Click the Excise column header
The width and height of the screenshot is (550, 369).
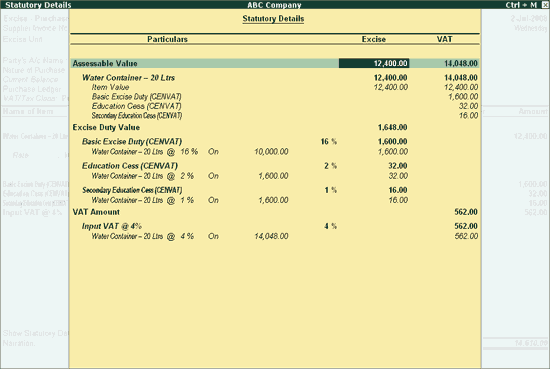pos(374,39)
